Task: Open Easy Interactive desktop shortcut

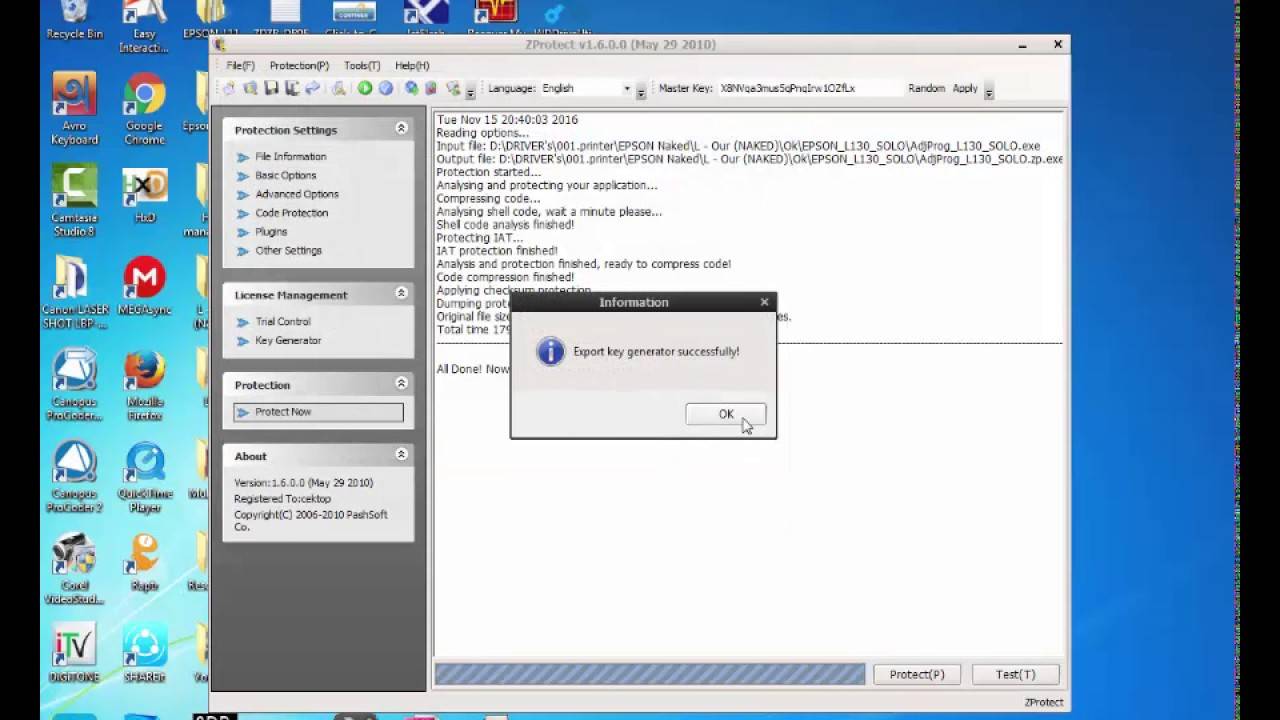Action: (x=145, y=27)
